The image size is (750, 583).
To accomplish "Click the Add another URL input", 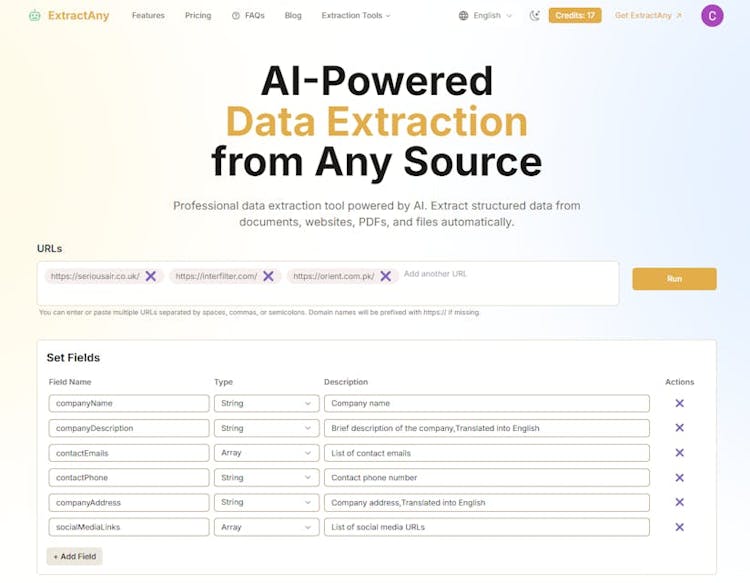I will tap(500, 275).
